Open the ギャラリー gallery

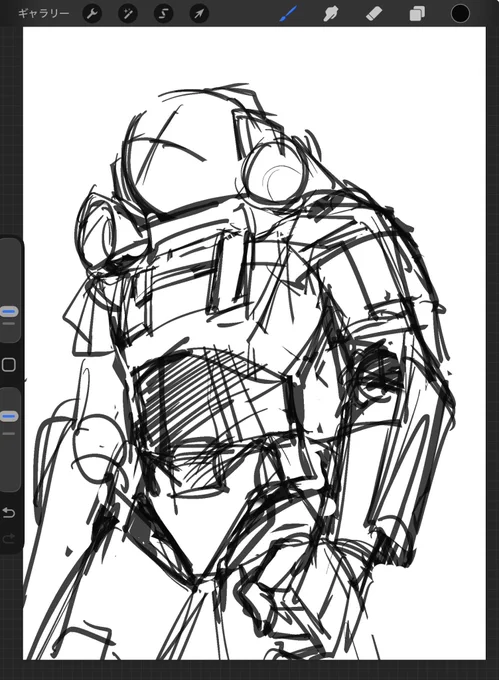(x=43, y=13)
